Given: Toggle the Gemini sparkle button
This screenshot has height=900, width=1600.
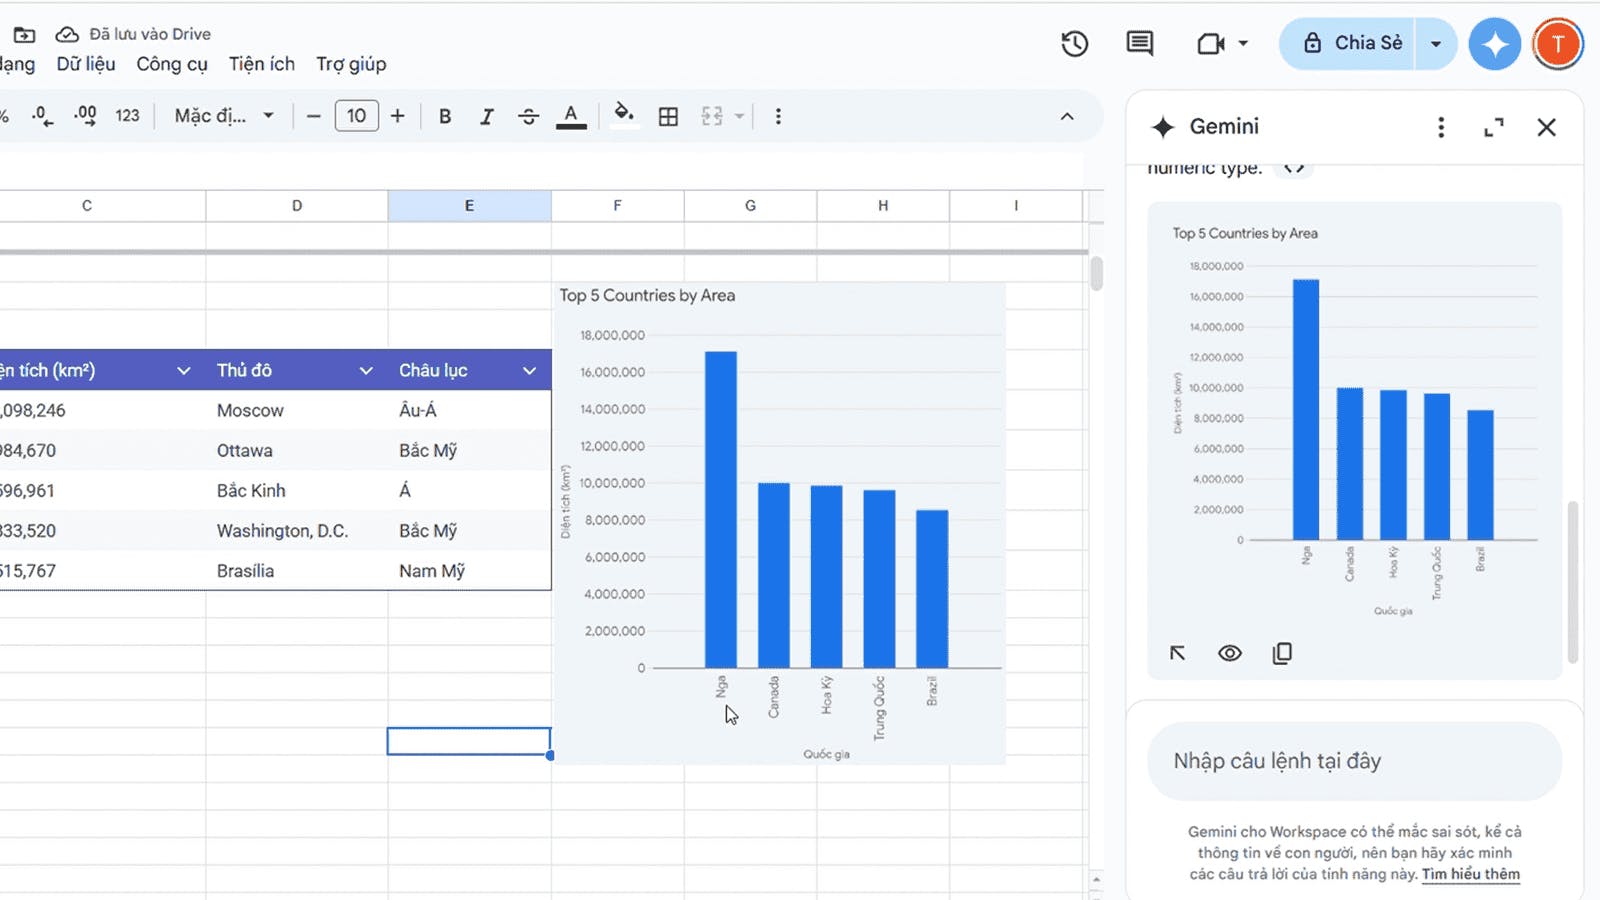Looking at the screenshot, I should pos(1494,44).
